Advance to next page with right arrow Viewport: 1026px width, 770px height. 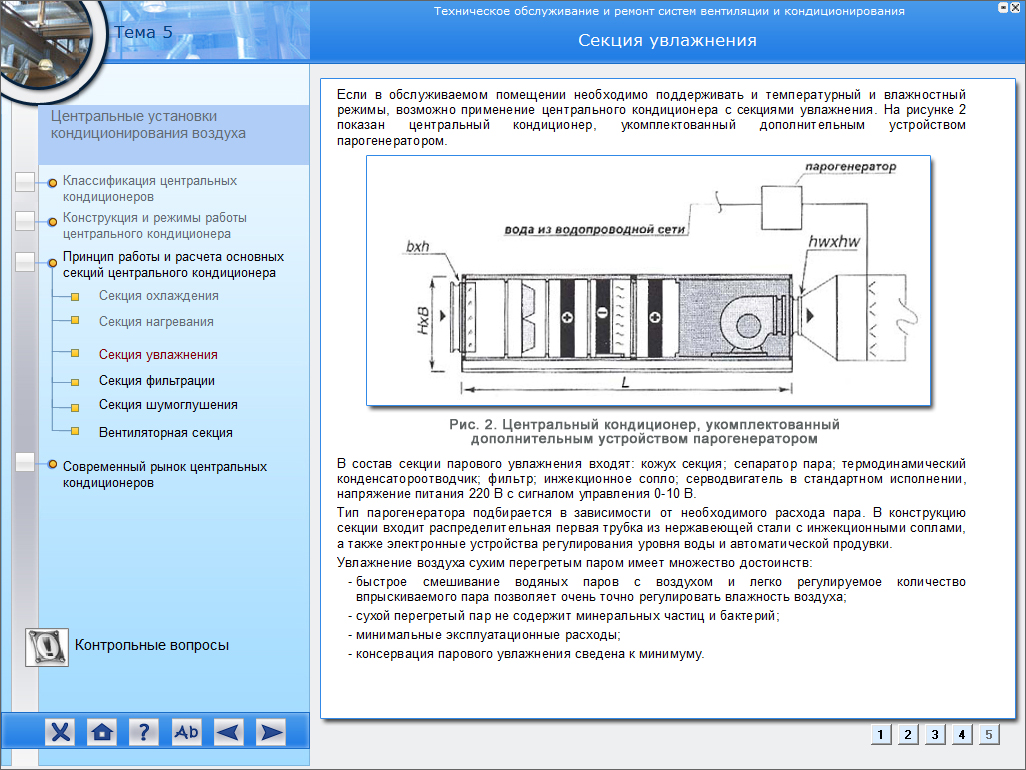pyautogui.click(x=270, y=732)
